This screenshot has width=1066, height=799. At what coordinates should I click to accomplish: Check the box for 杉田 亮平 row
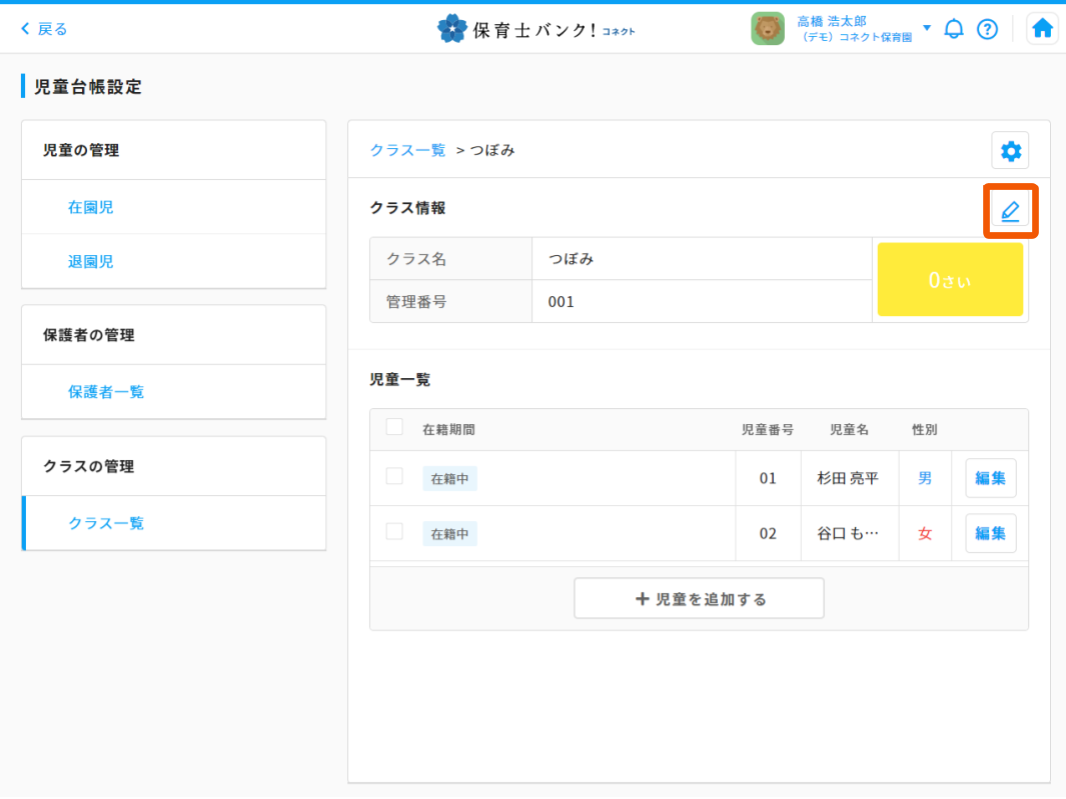coord(394,476)
